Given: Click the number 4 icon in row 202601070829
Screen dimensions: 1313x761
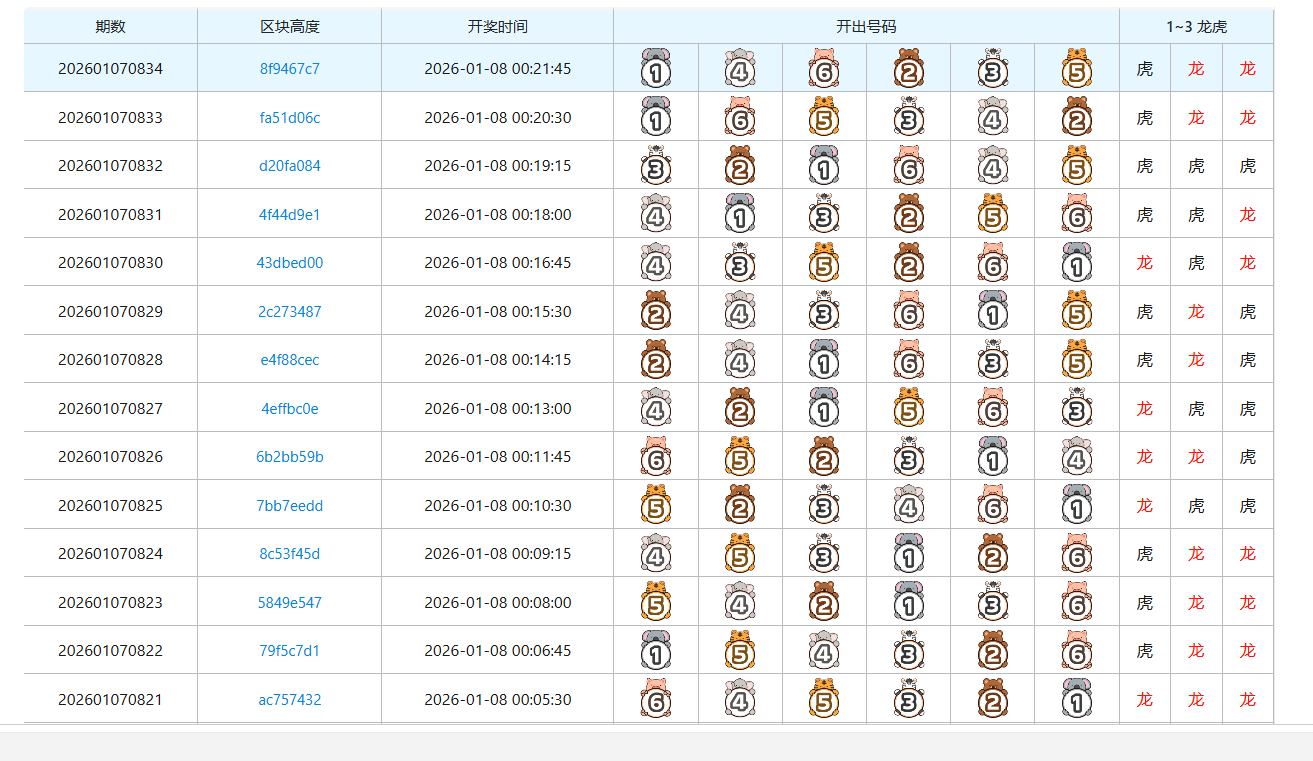Looking at the screenshot, I should tap(739, 311).
